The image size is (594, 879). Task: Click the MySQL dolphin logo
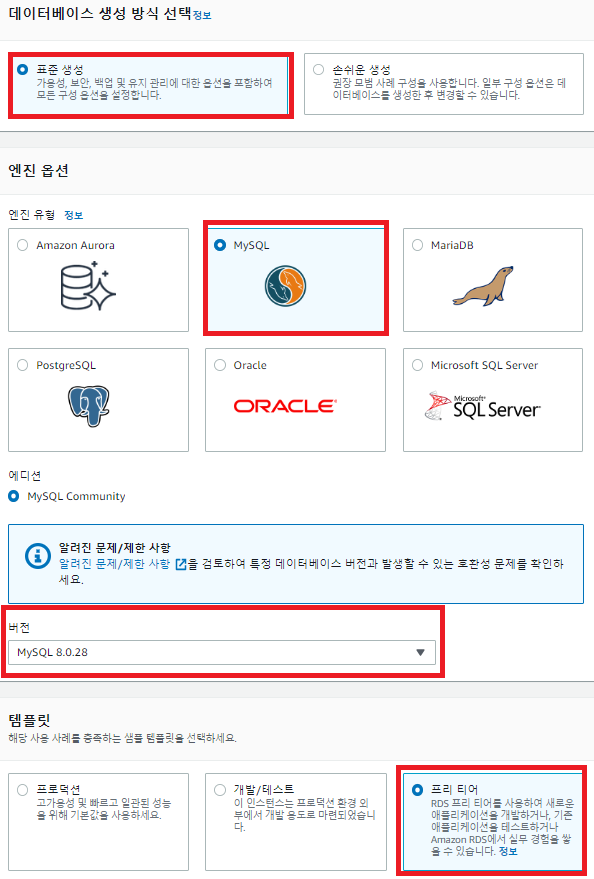[285, 286]
